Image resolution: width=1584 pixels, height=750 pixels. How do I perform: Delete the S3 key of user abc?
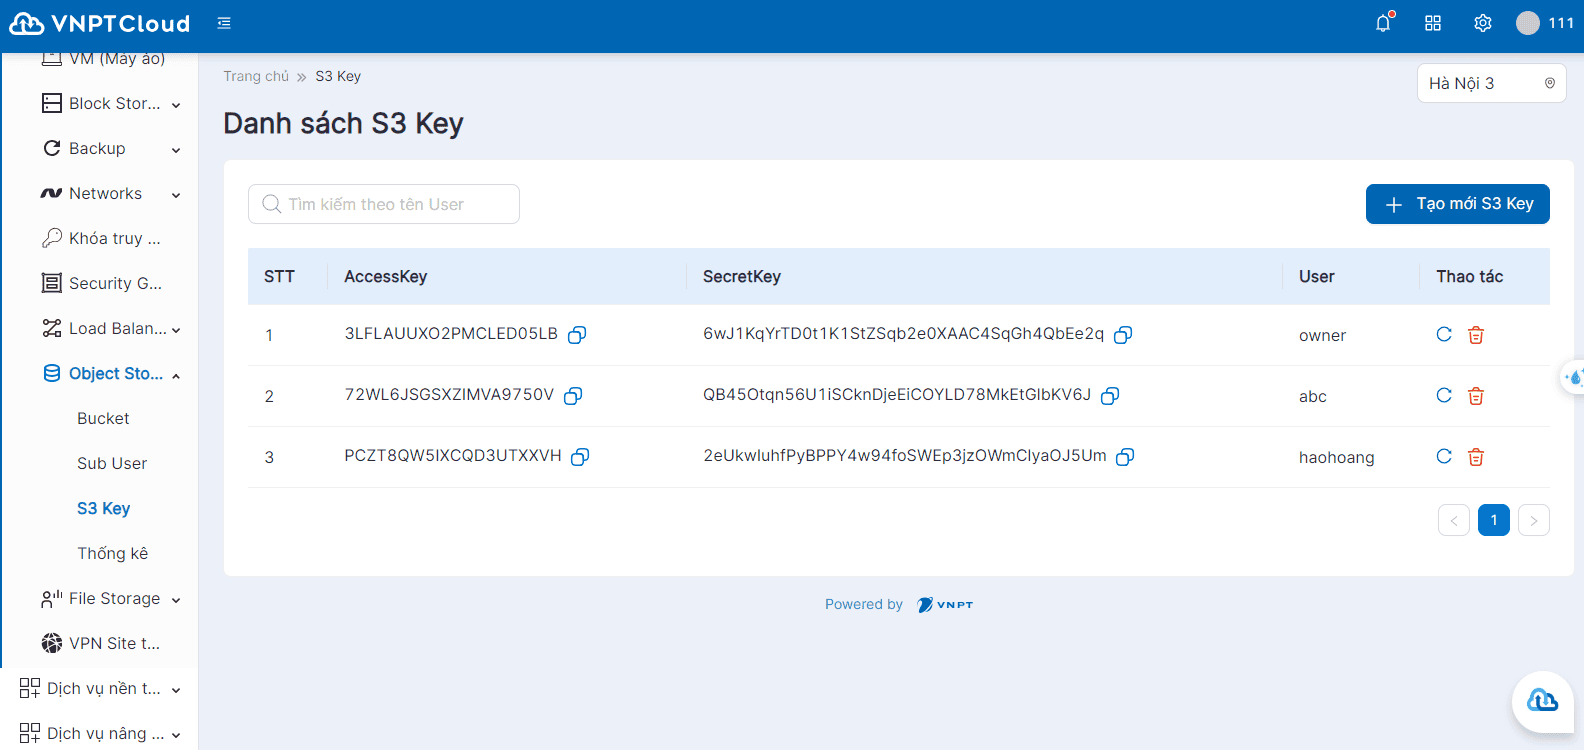[x=1476, y=396]
